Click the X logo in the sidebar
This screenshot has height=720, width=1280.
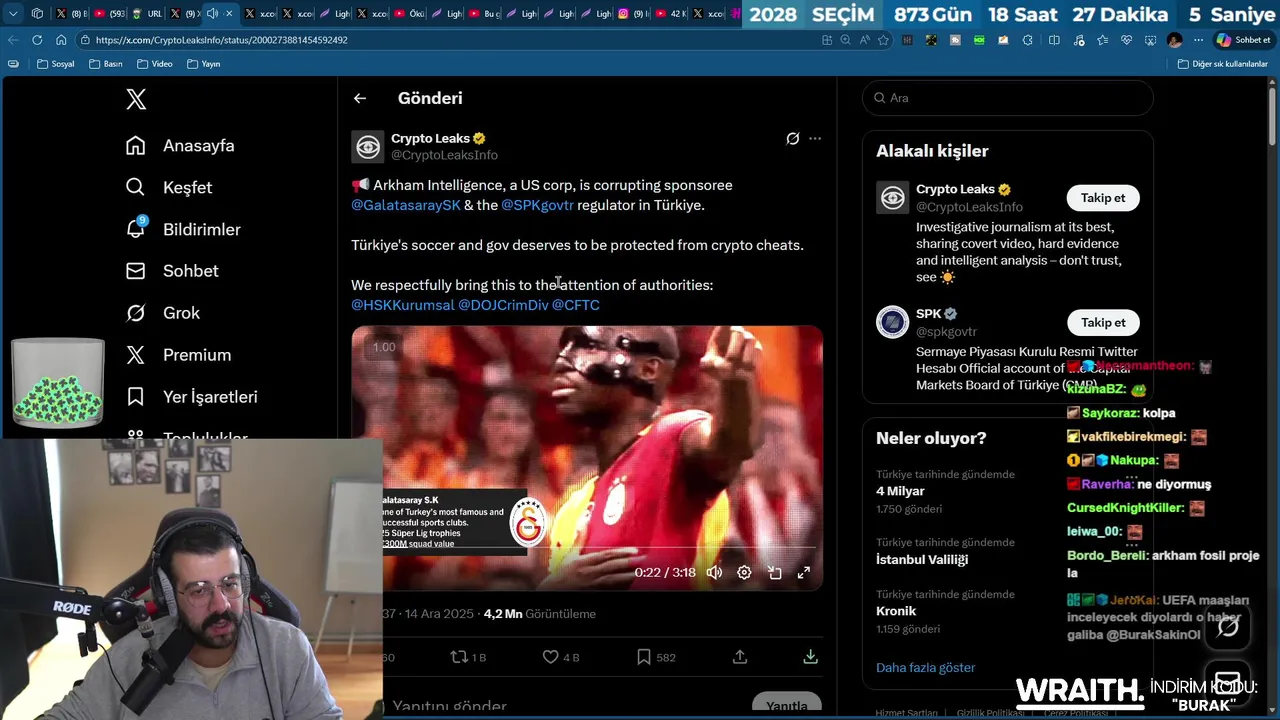pos(136,99)
